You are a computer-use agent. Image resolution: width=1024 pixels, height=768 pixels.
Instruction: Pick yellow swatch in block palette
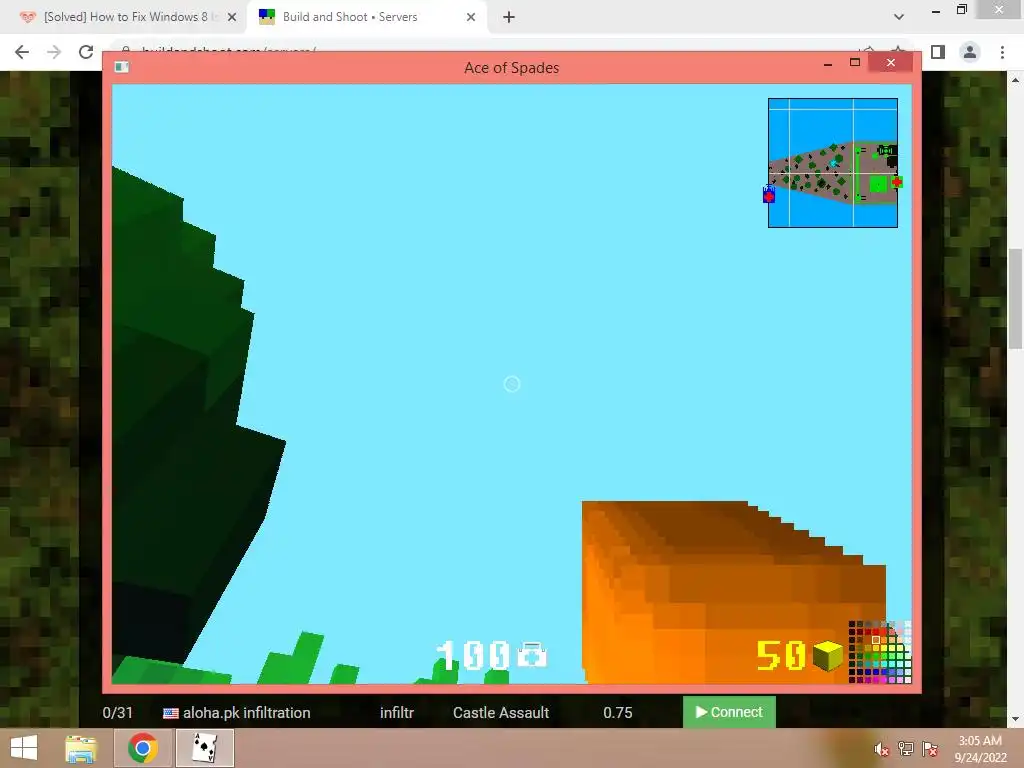point(884,648)
